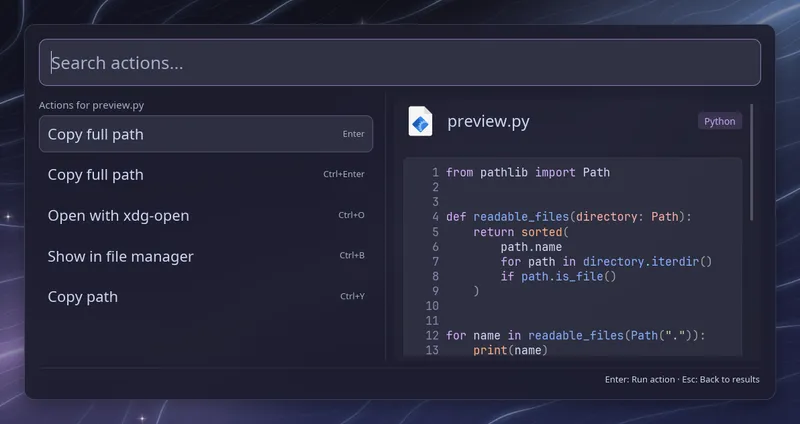Image resolution: width=800 pixels, height=424 pixels.
Task: Click the Python language badge
Action: (719, 121)
